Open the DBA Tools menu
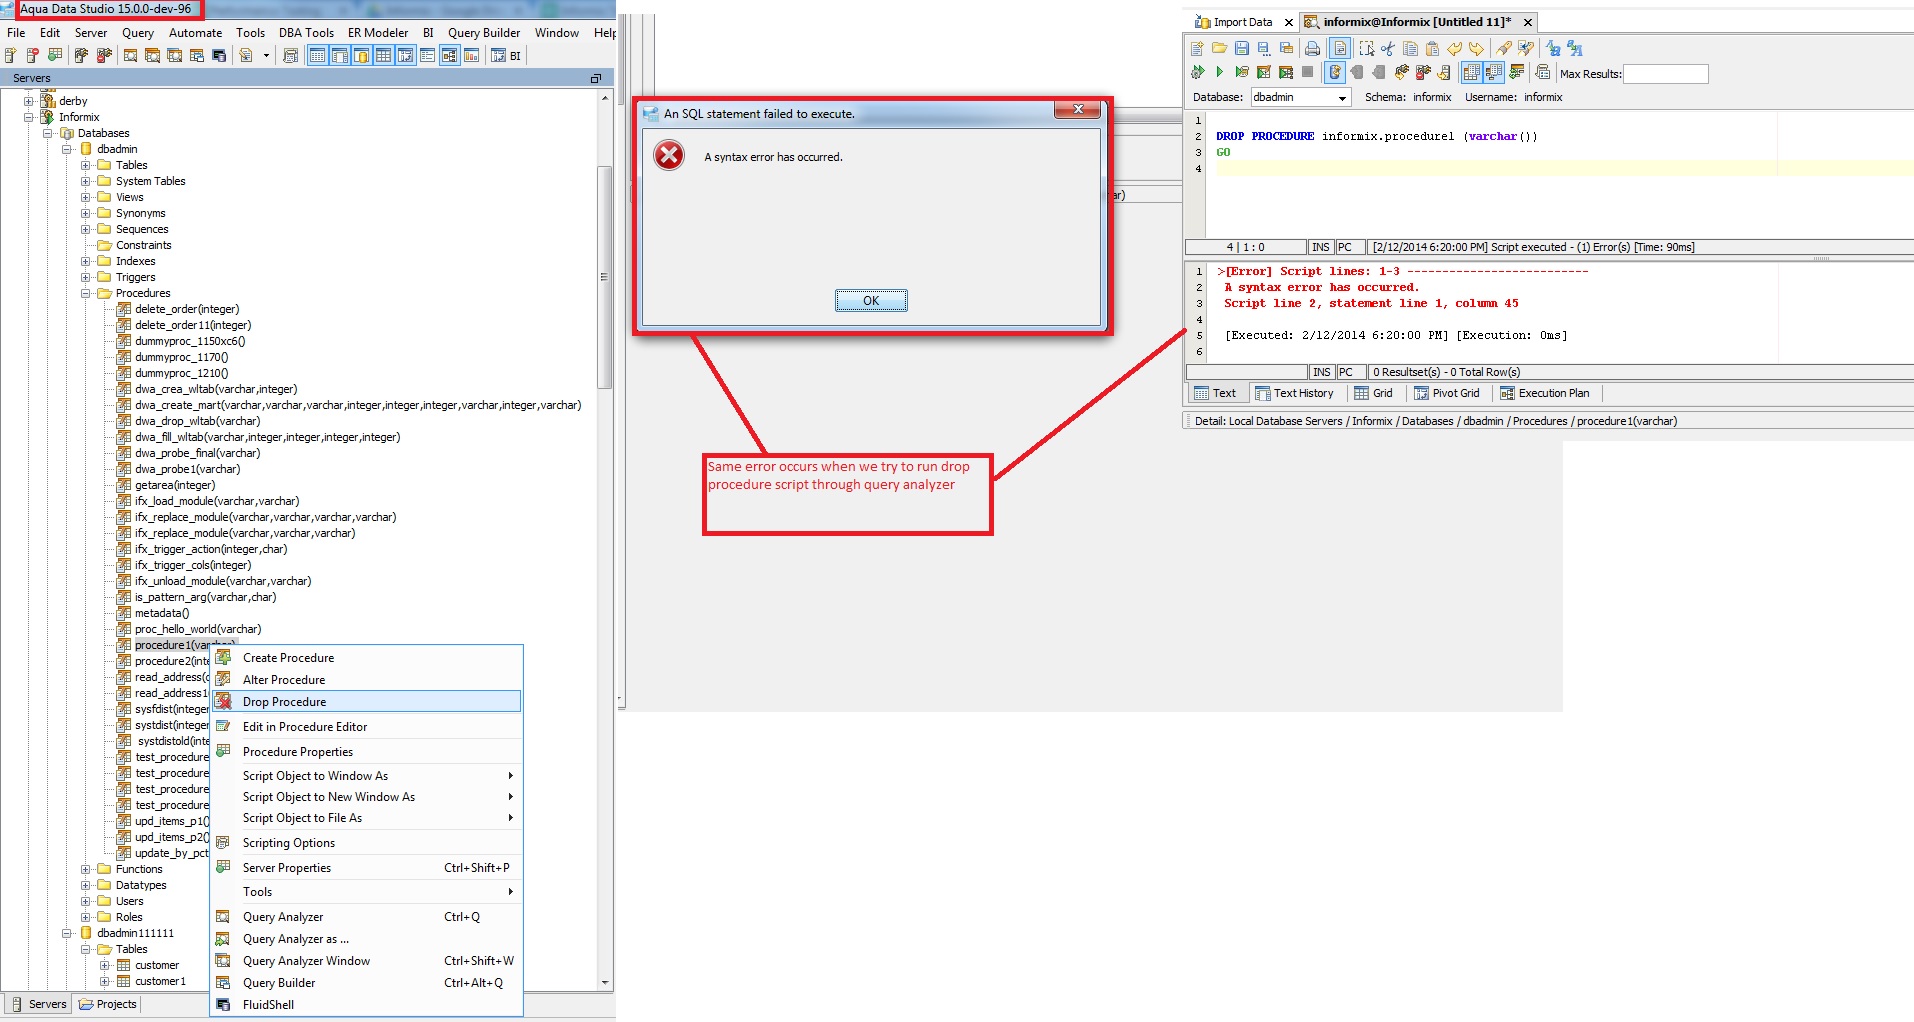1914x1022 pixels. pos(306,32)
